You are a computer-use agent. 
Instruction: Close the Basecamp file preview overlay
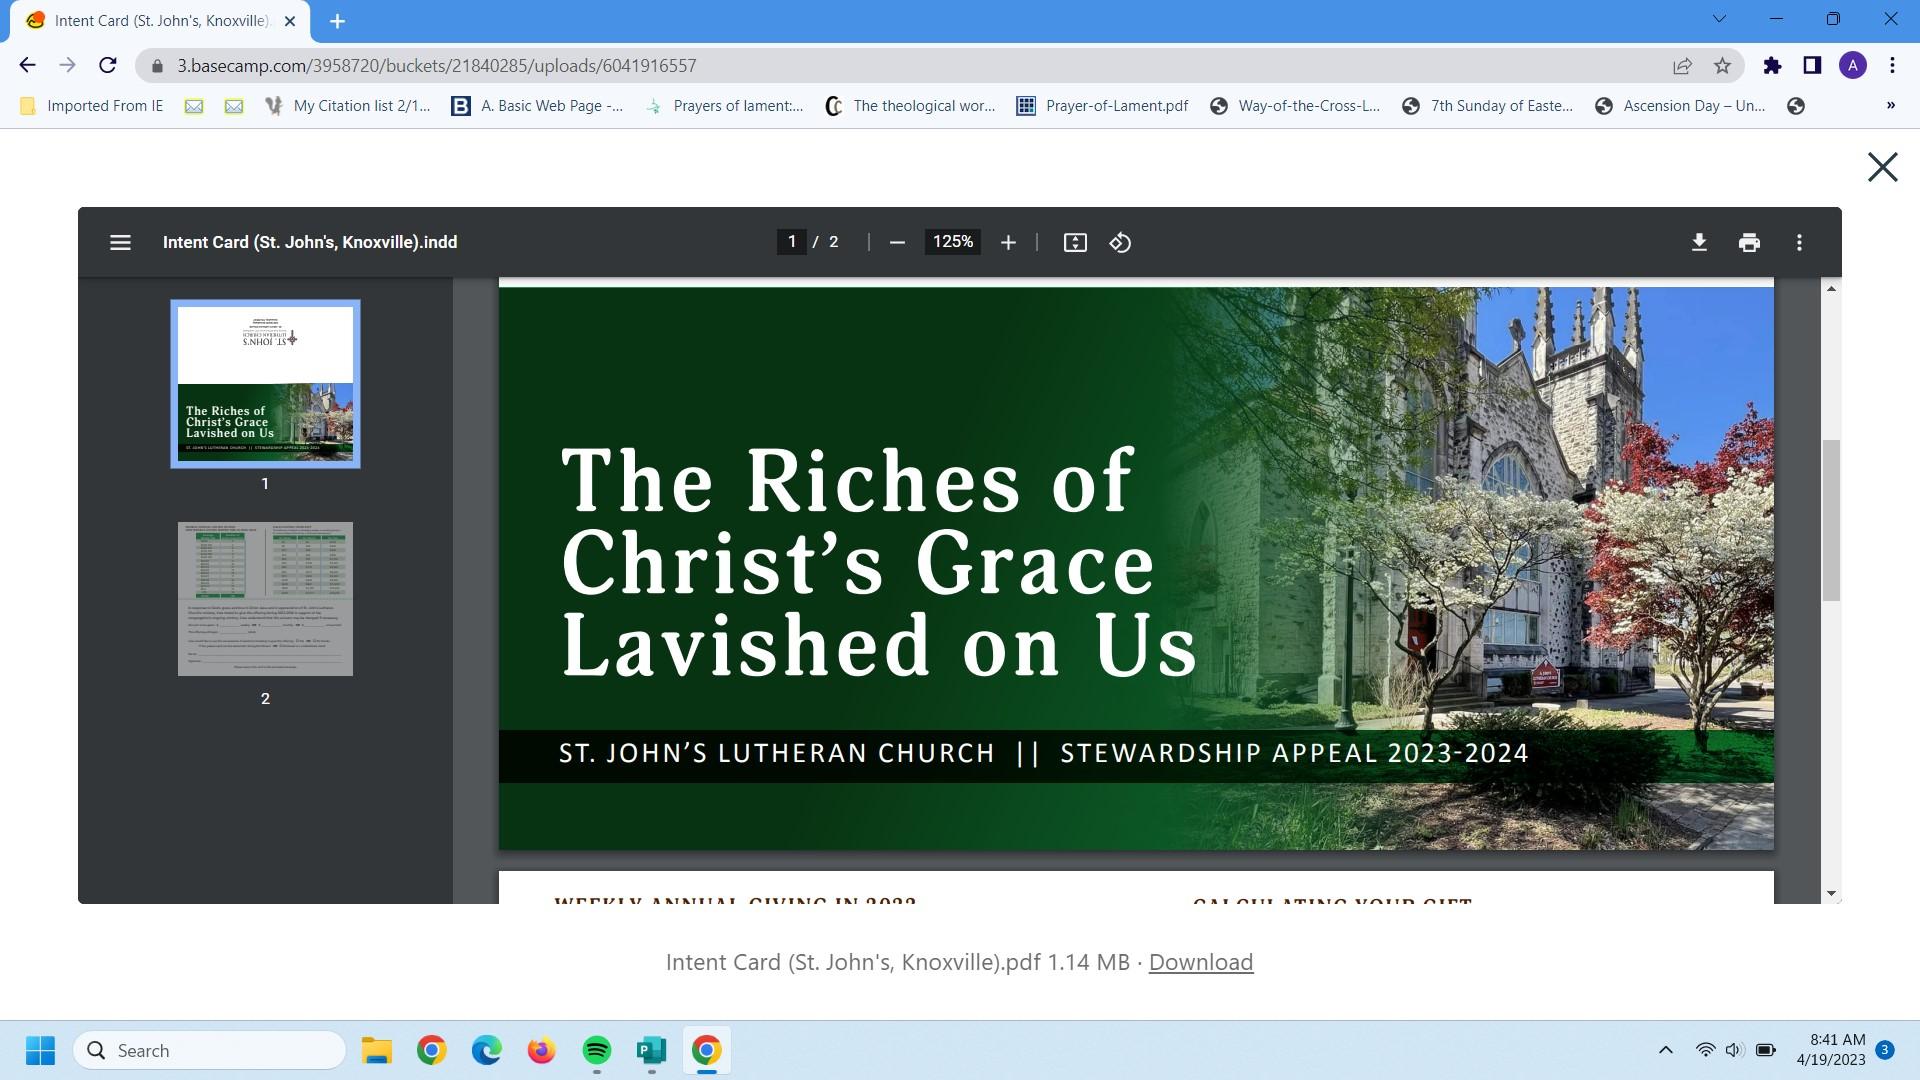(1882, 167)
